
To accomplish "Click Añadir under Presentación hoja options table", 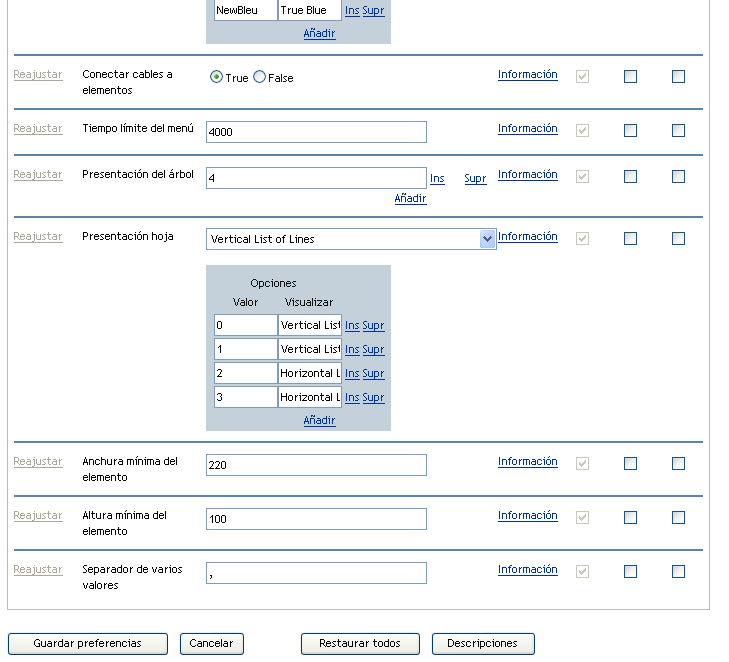I will coord(319,420).
